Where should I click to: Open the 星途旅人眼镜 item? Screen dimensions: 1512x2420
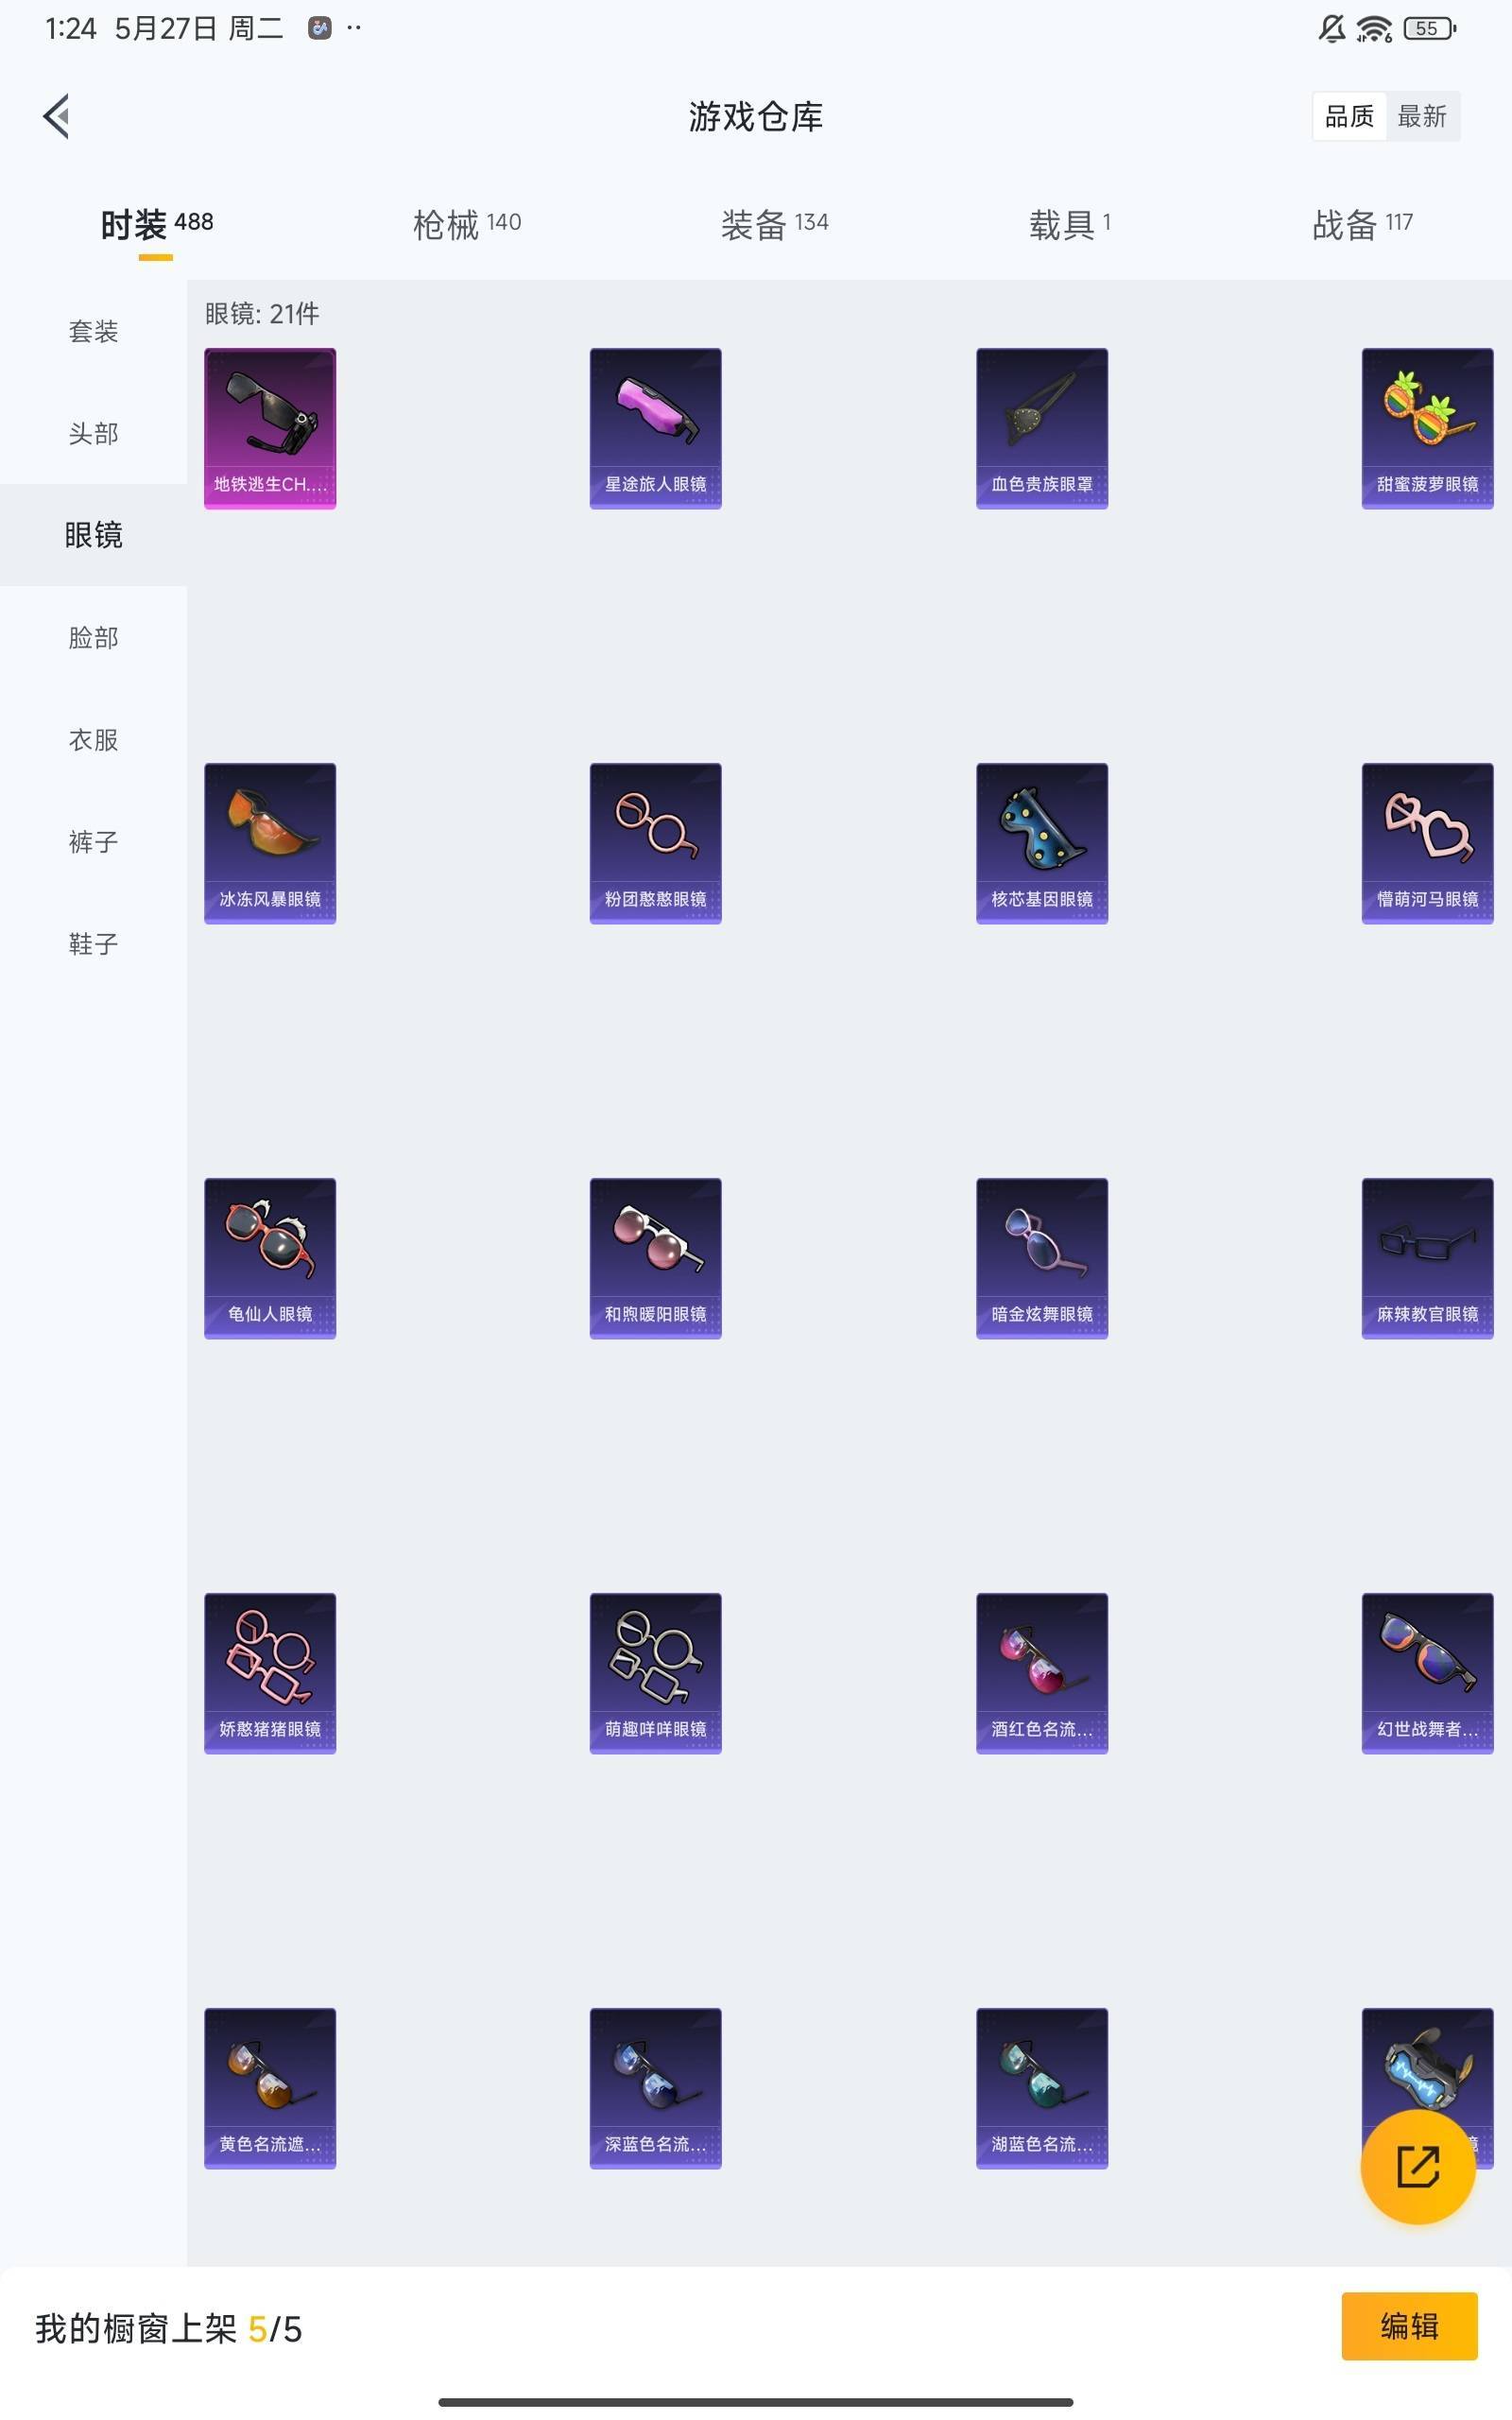pos(655,428)
